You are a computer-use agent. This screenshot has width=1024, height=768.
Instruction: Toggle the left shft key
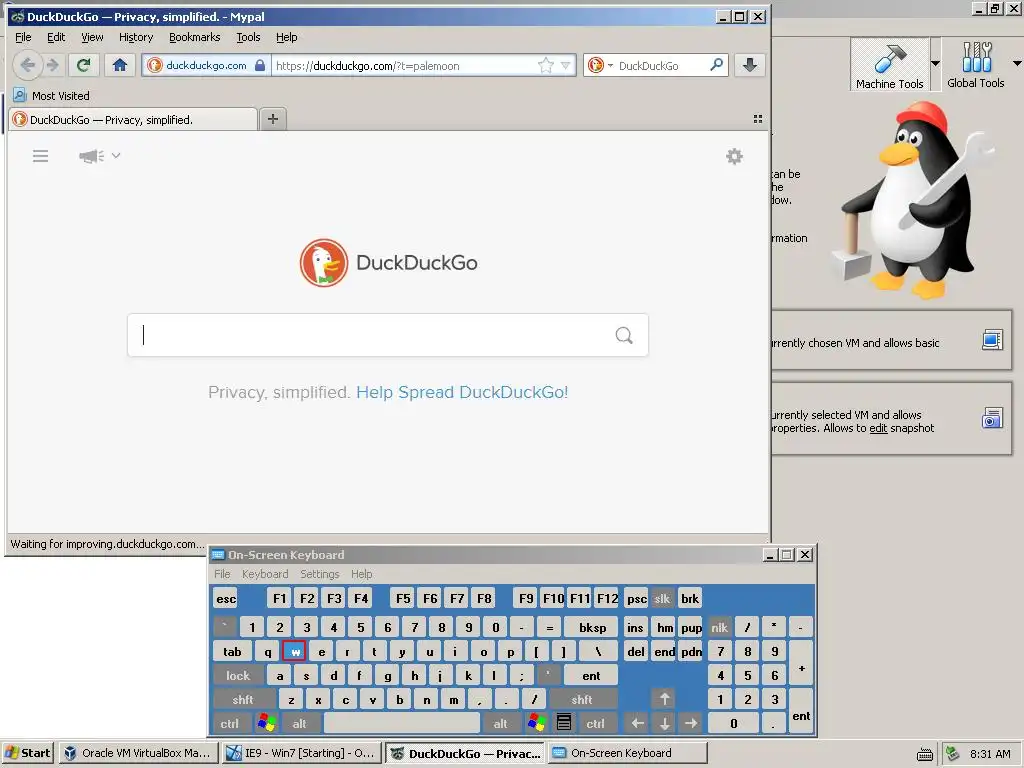click(x=243, y=699)
